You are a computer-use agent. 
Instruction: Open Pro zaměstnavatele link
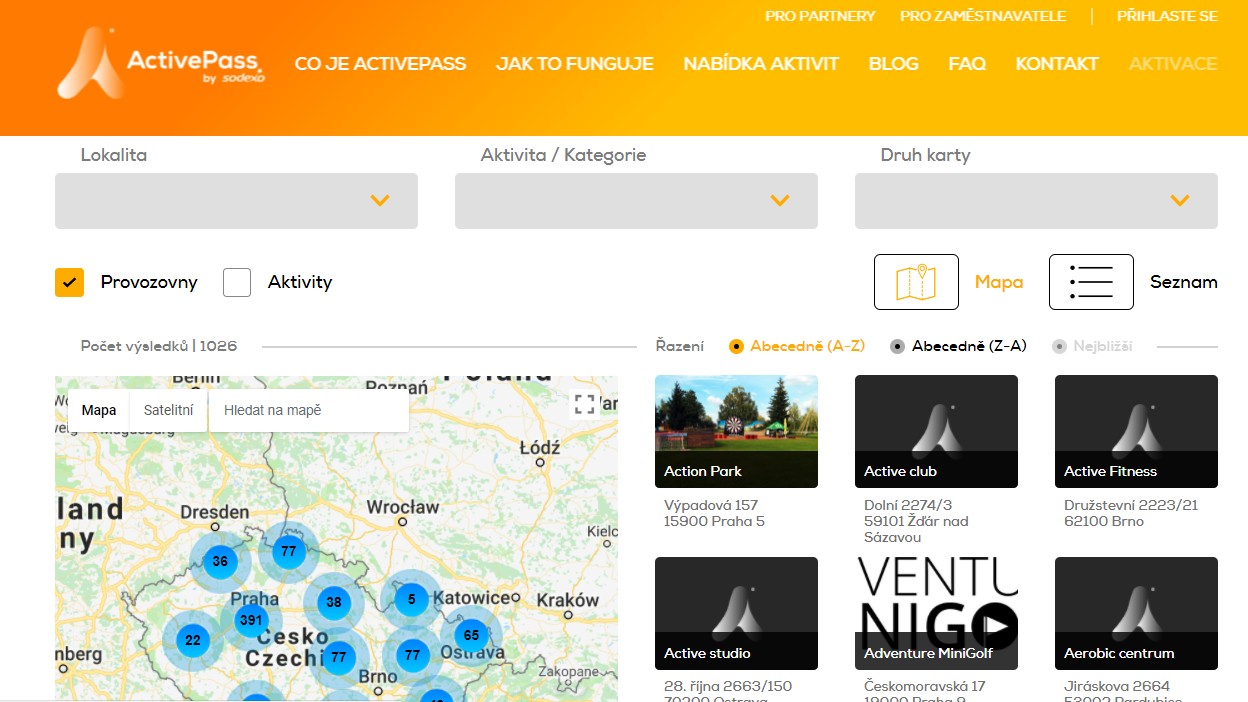coord(982,16)
